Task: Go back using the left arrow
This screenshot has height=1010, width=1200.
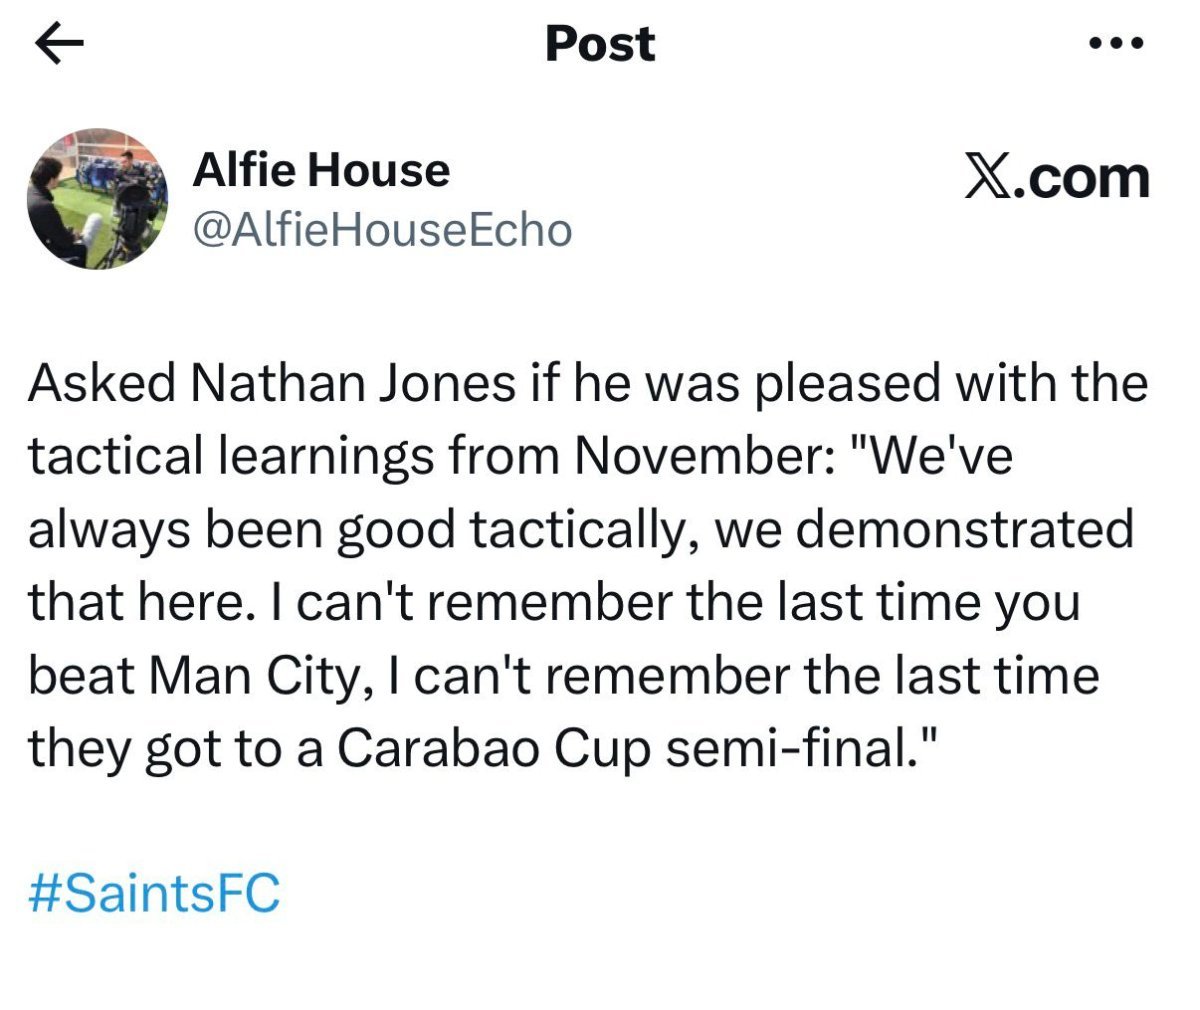Action: tap(58, 46)
